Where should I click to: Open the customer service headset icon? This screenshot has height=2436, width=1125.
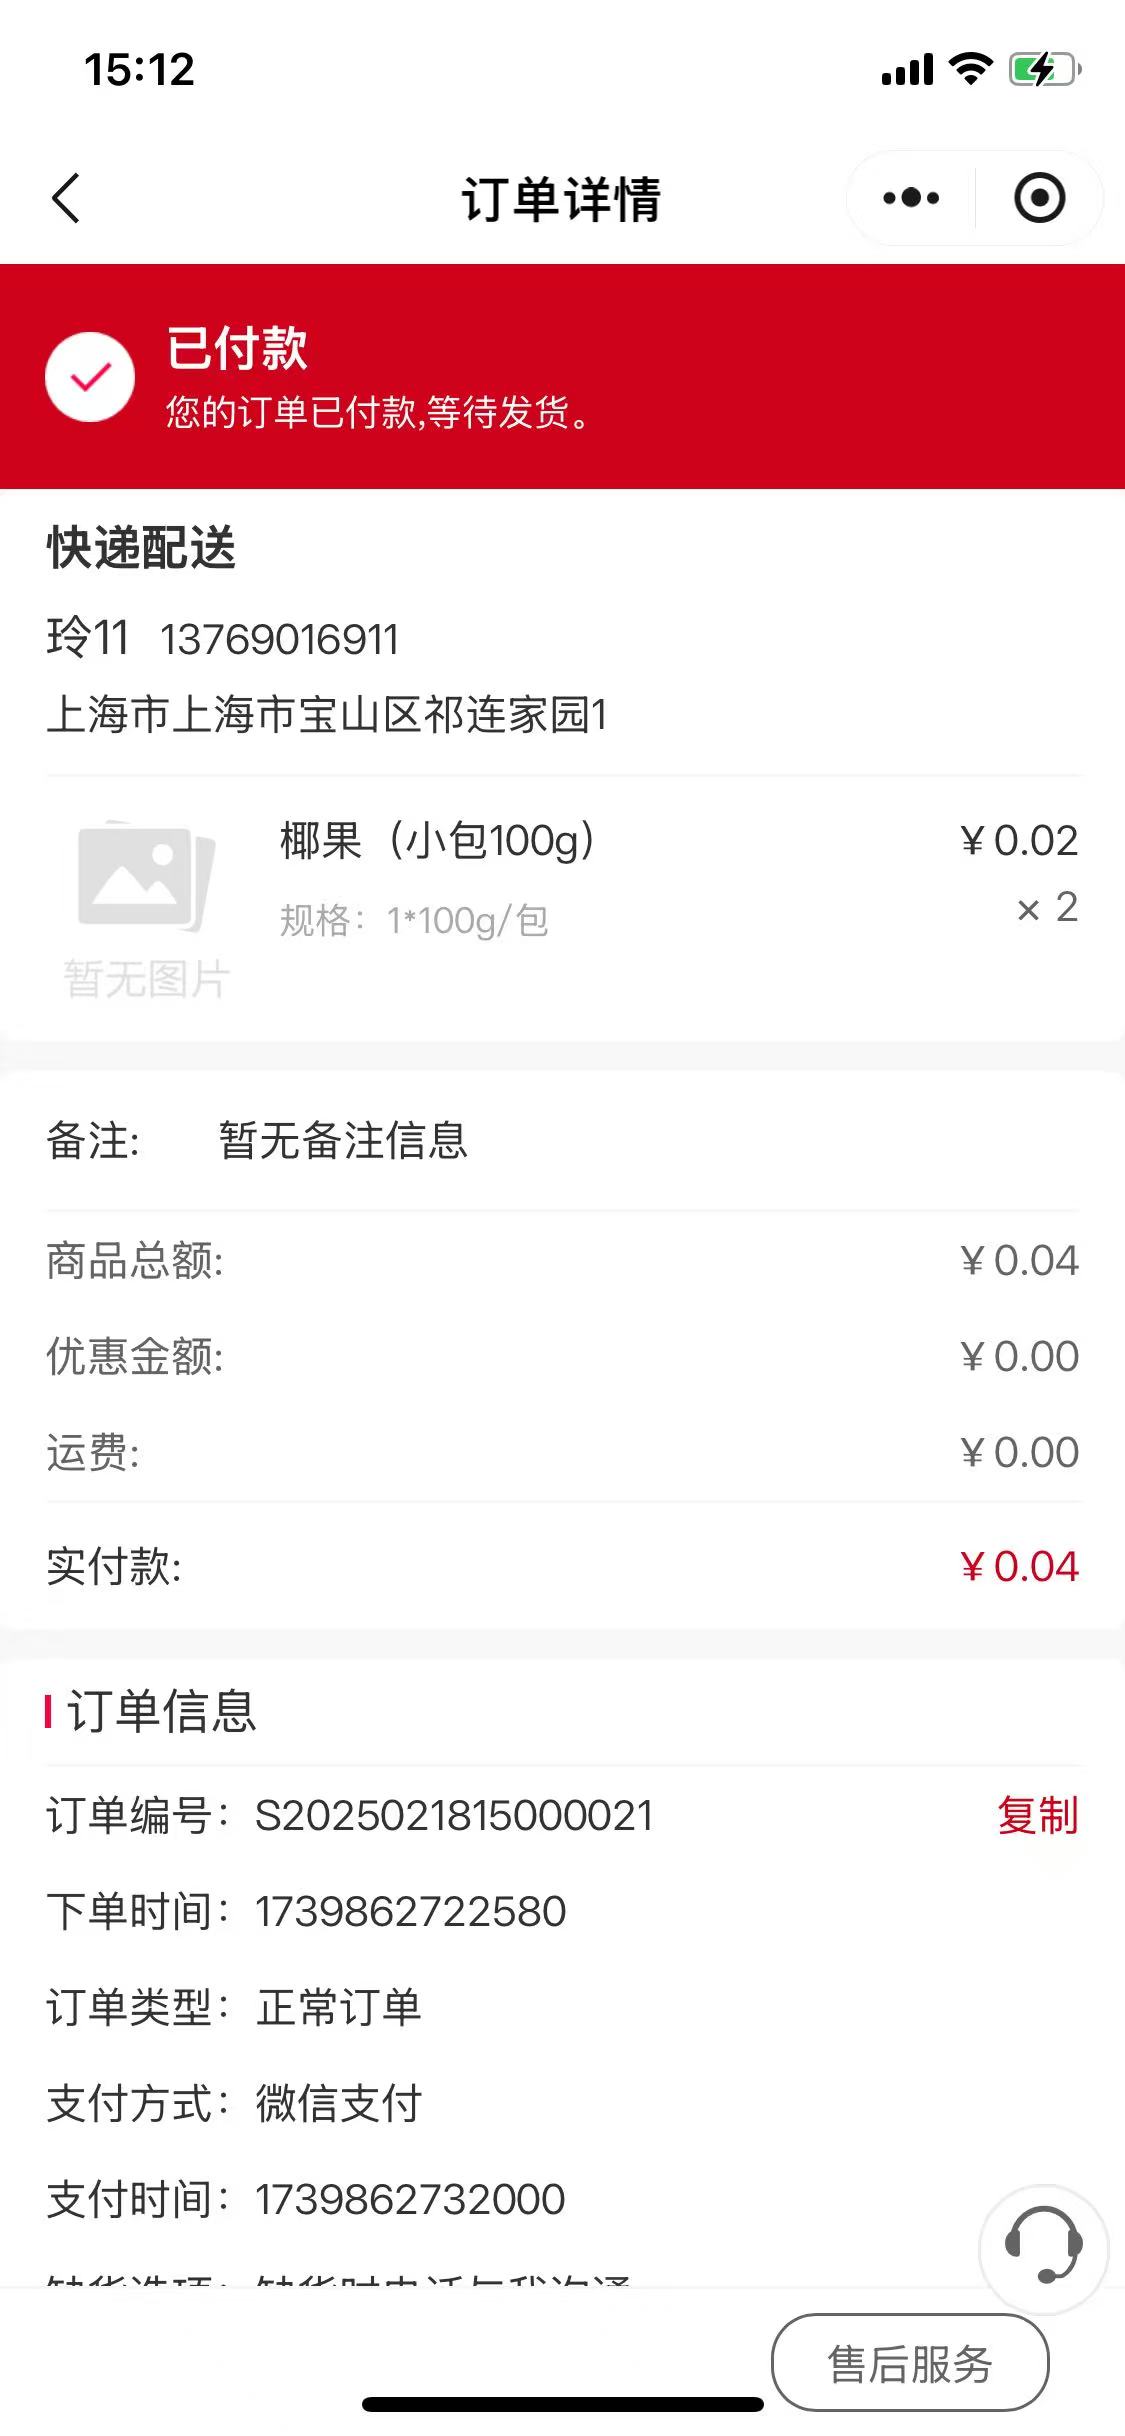point(1043,2247)
